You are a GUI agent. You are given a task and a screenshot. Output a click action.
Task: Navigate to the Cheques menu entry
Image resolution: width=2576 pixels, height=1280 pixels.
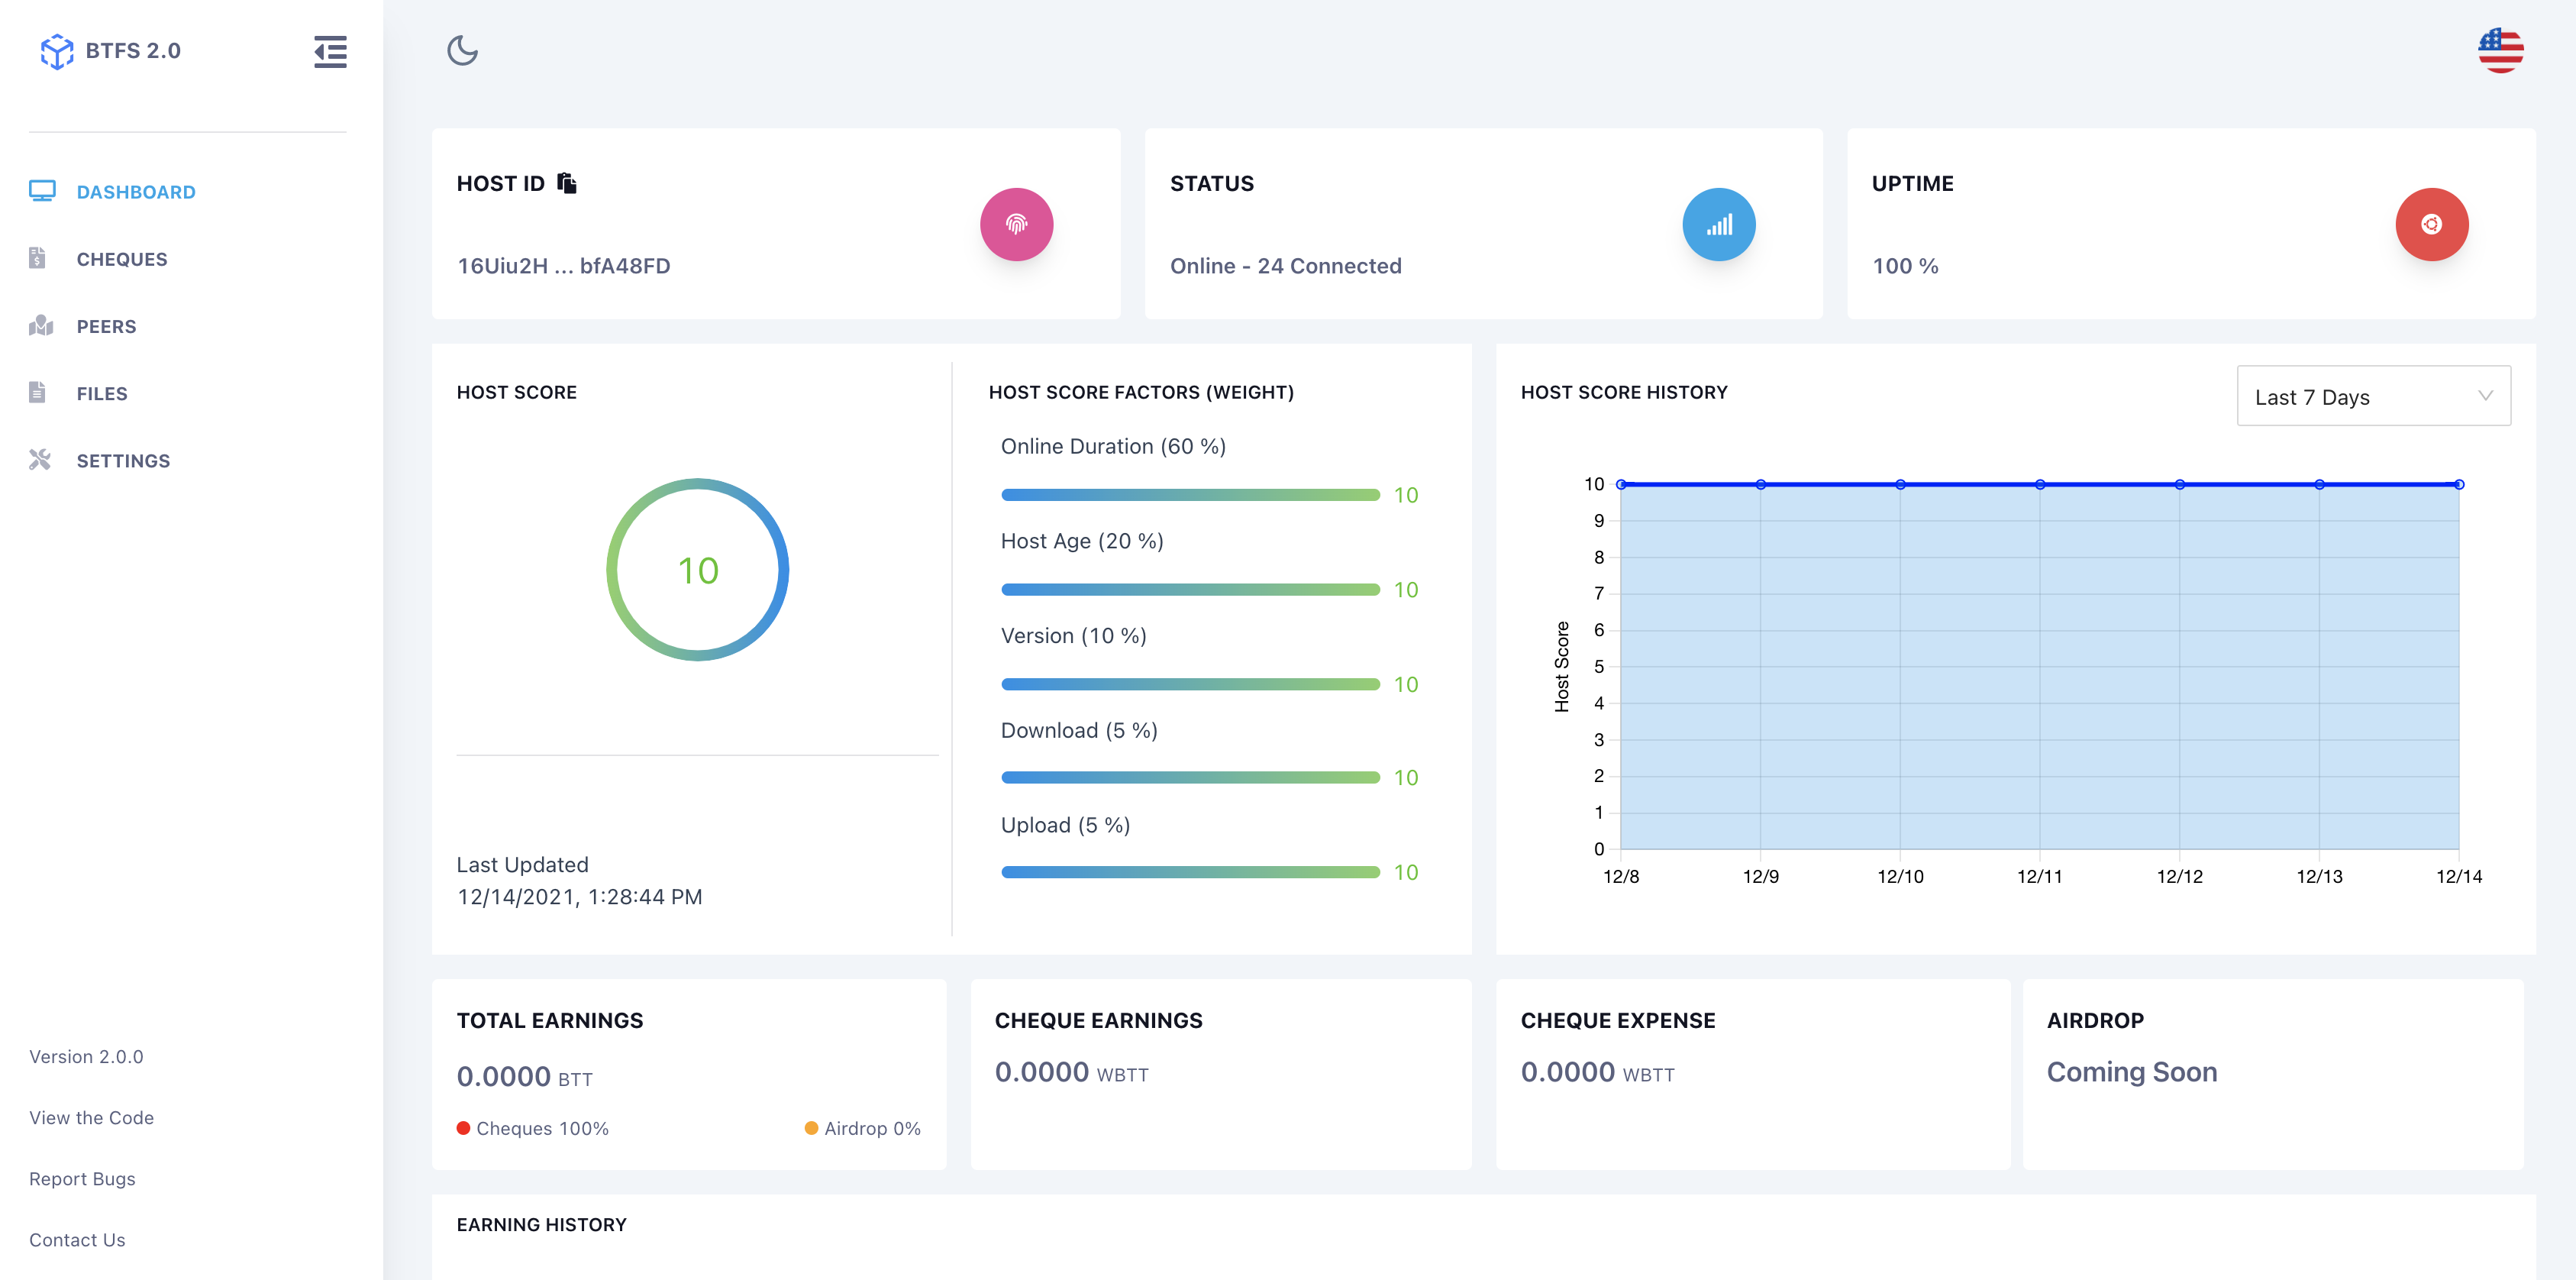point(121,258)
